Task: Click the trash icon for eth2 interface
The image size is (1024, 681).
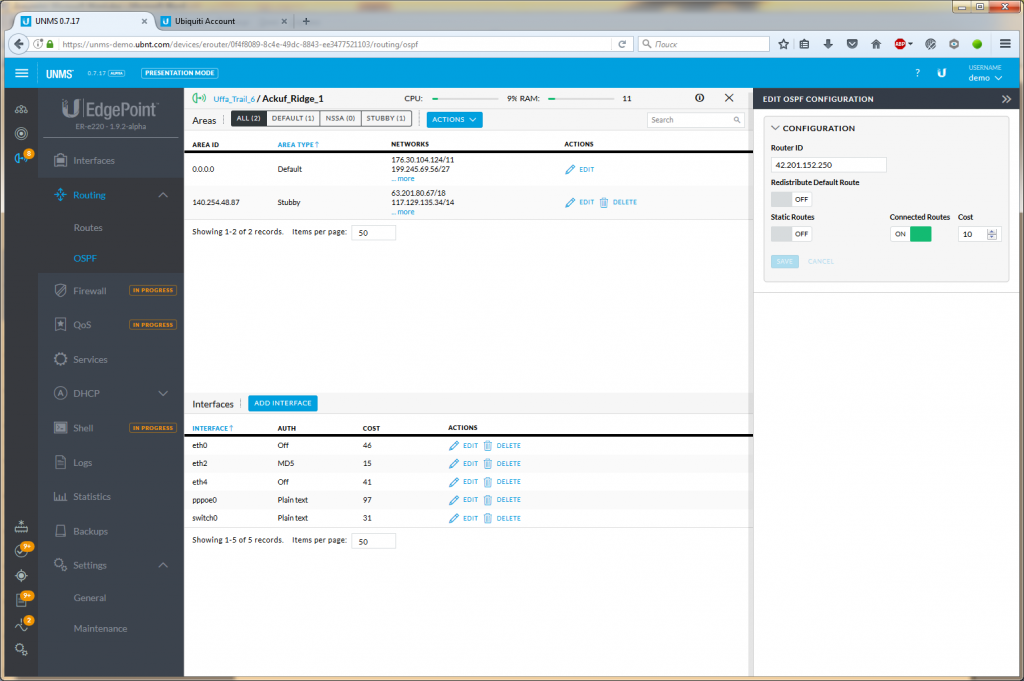Action: (487, 464)
